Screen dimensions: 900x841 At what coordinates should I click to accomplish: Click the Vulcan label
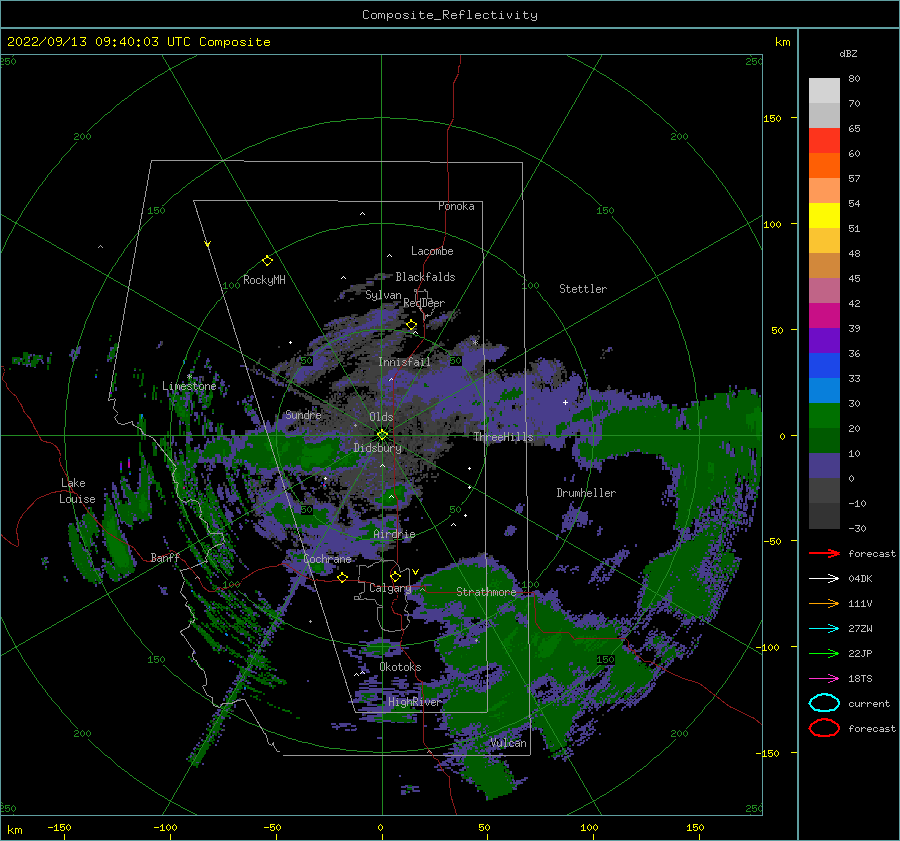pos(509,743)
